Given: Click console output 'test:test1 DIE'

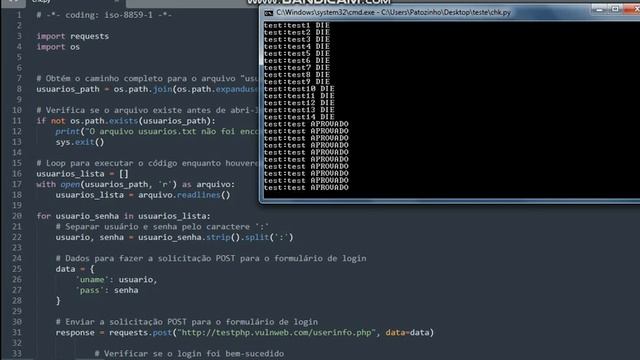Looking at the screenshot, I should pos(297,26).
